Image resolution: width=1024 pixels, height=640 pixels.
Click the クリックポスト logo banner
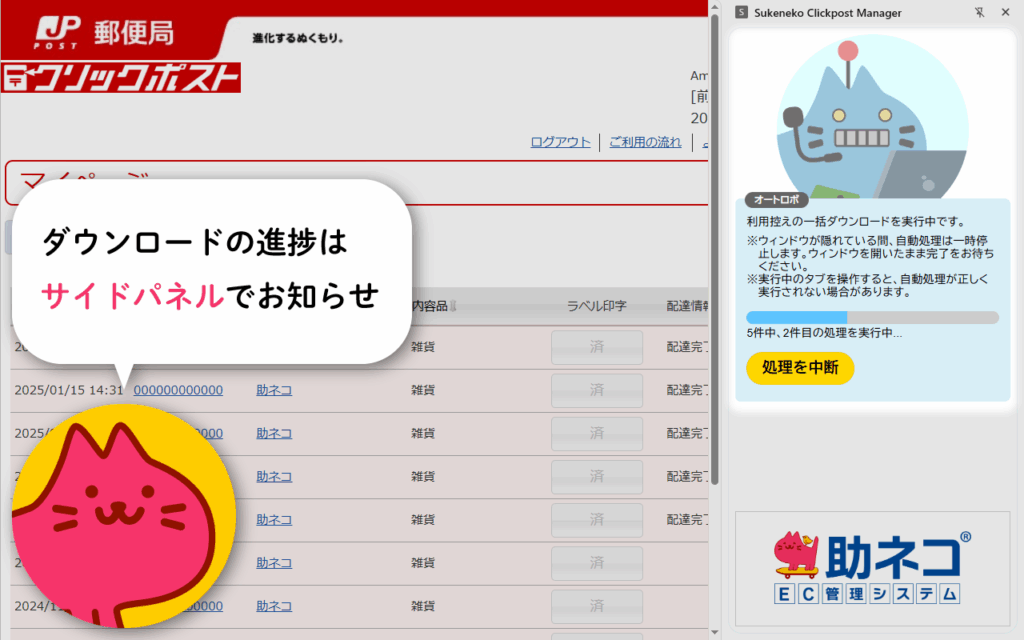(x=121, y=78)
